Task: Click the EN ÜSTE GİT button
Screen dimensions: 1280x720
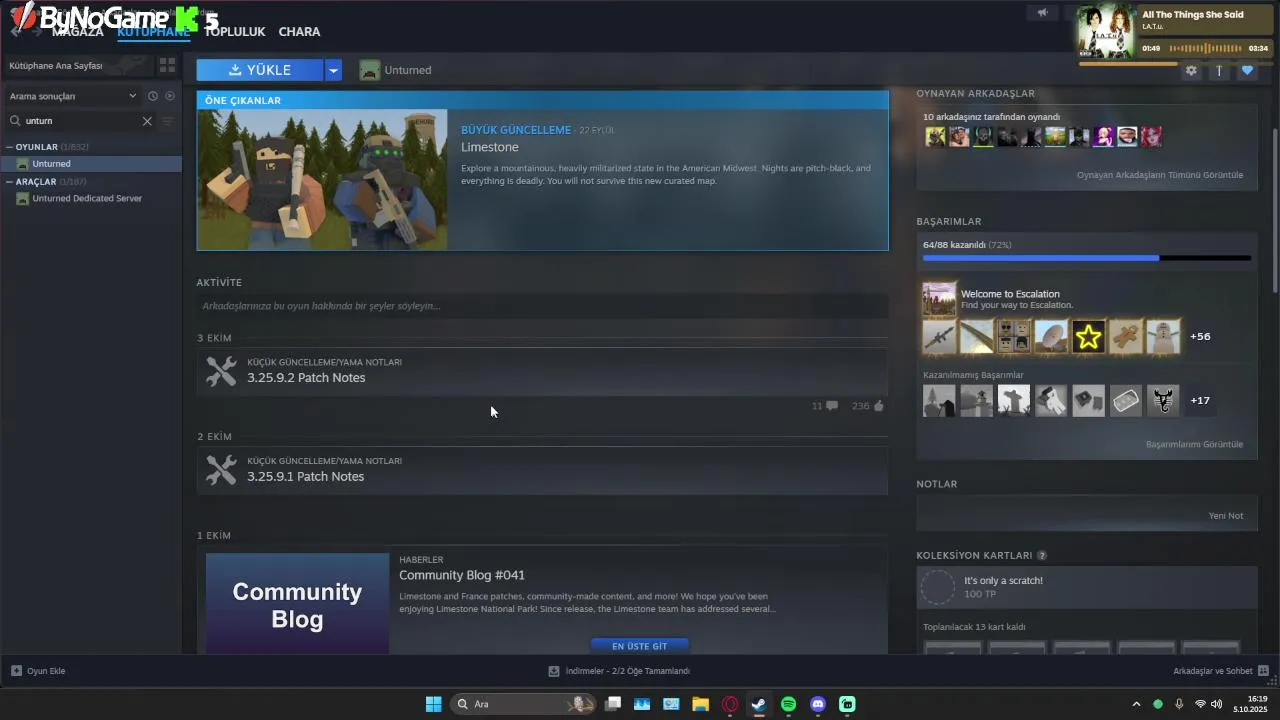Action: (x=640, y=646)
